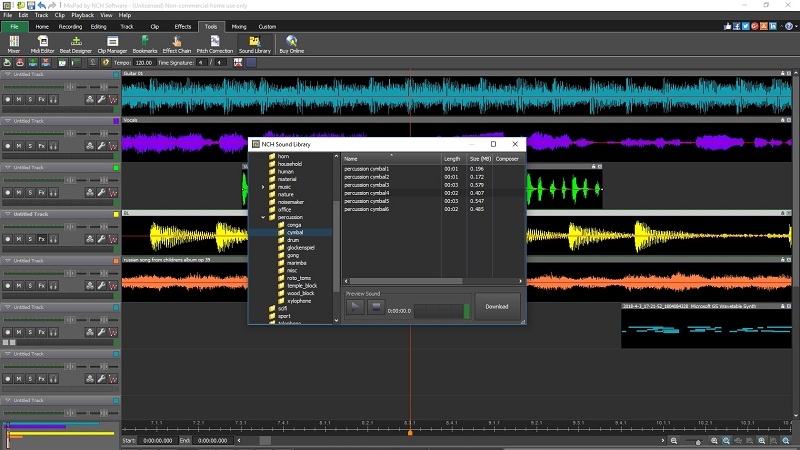Open the Pitch Correction tool
This screenshot has width=800, height=450.
(215, 44)
